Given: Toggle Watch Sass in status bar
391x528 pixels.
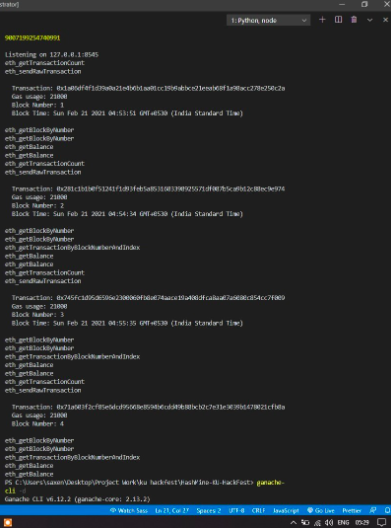Looking at the screenshot, I should (x=129, y=510).
